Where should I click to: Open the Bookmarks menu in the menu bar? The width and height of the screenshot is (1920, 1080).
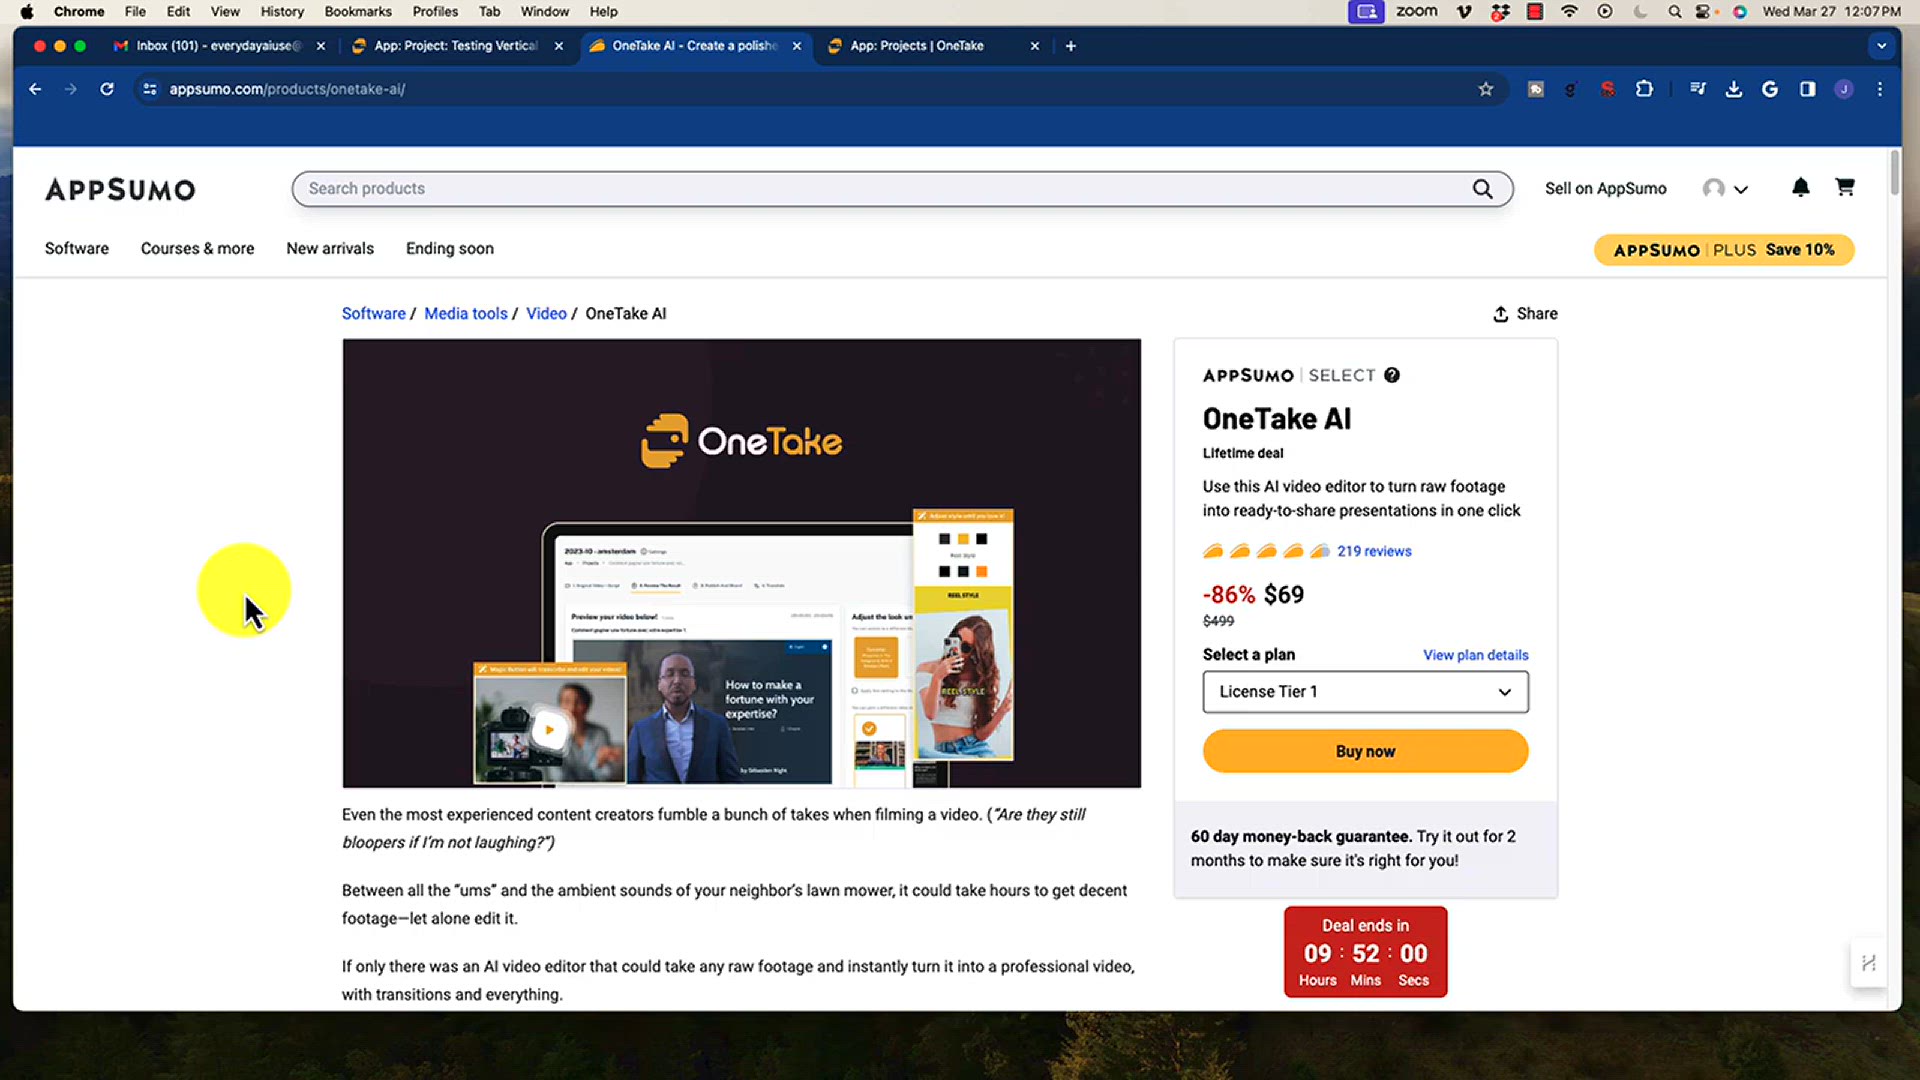358,12
